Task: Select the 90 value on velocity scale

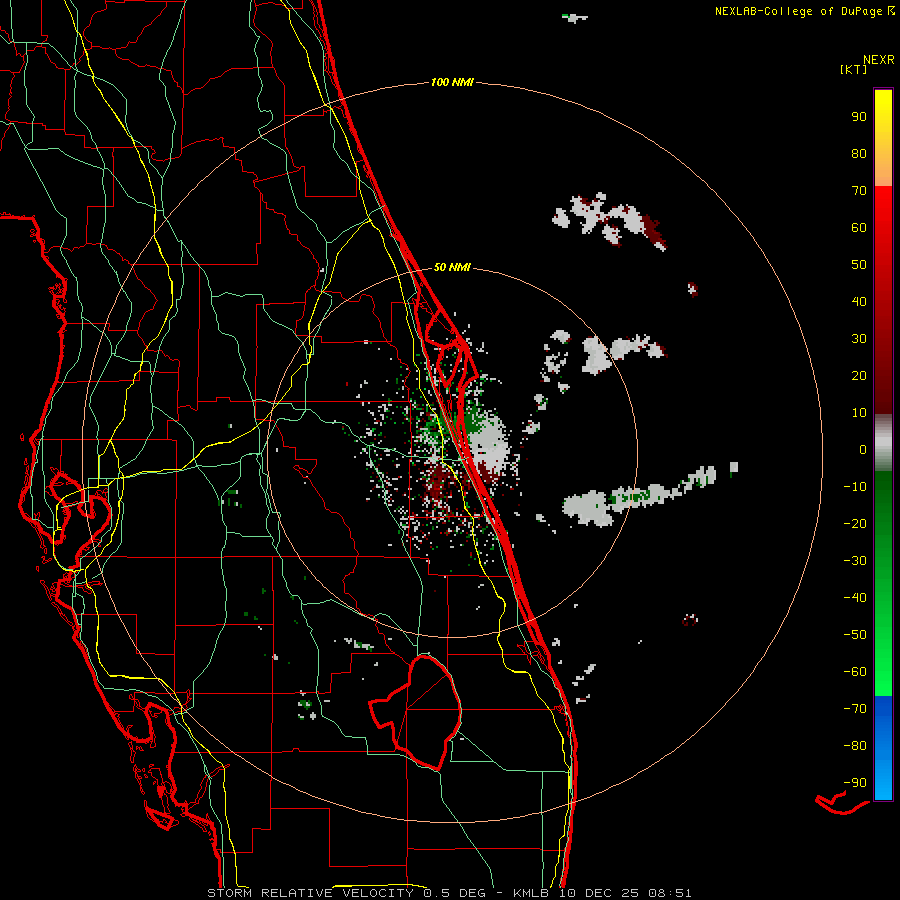Action: 859,117
